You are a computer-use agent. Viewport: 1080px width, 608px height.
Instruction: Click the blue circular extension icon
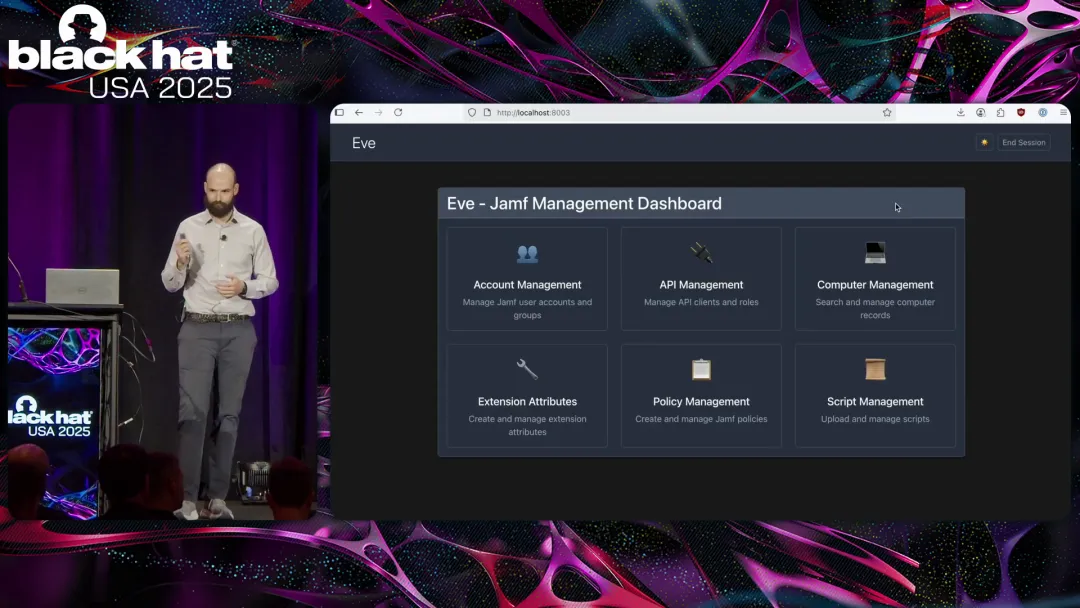pyautogui.click(x=1043, y=112)
